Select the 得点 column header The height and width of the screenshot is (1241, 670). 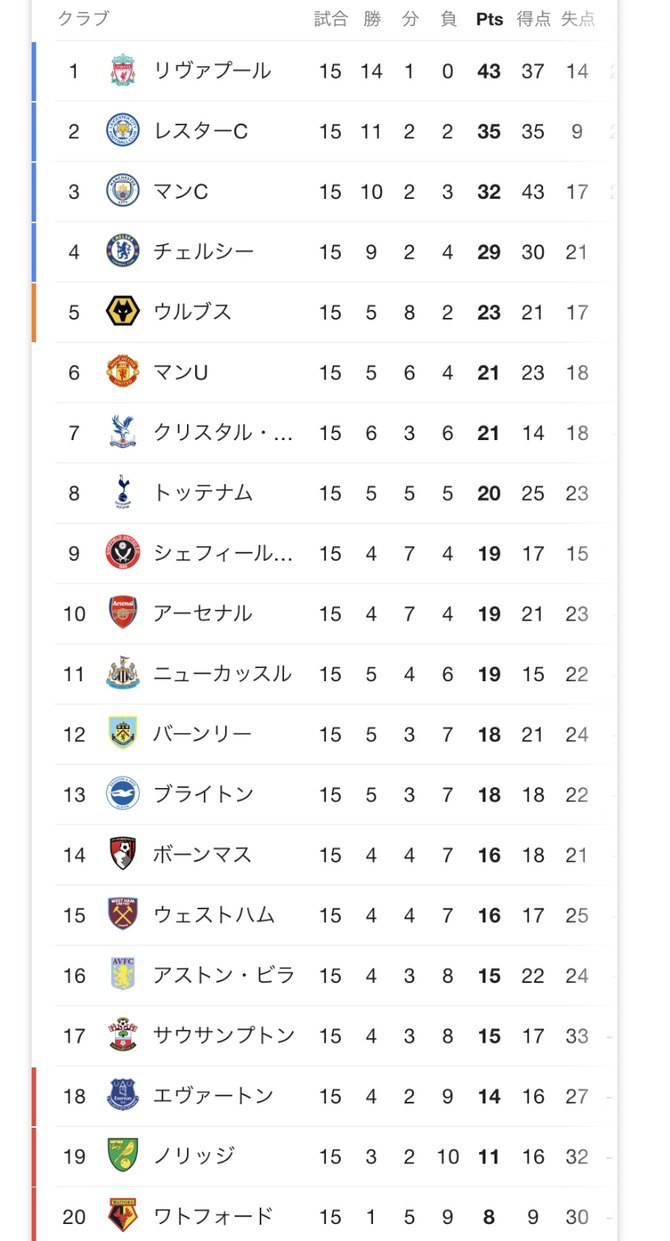coord(533,19)
